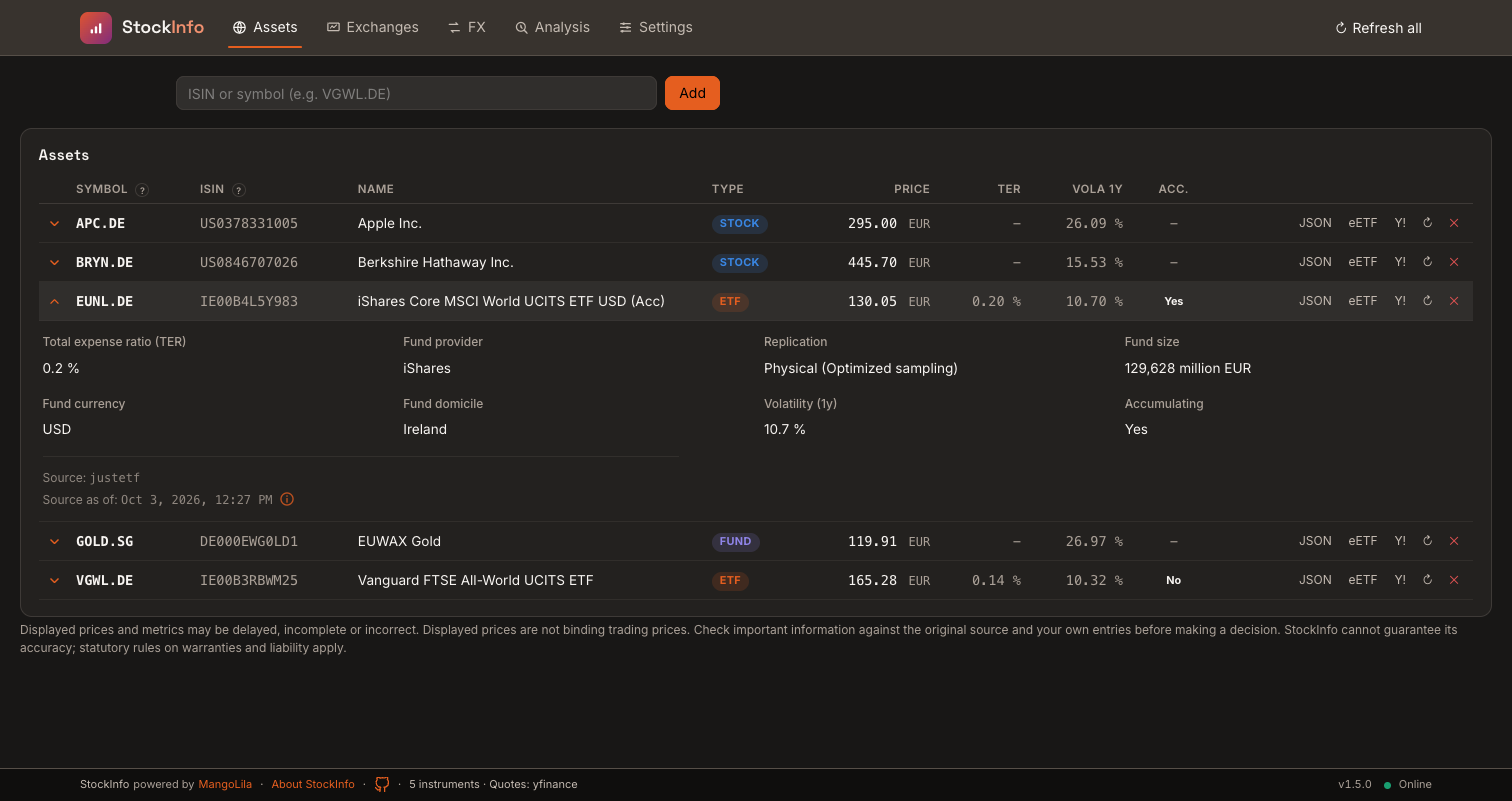Click the StockInfo logo icon
The width and height of the screenshot is (1512, 801).
tap(96, 28)
